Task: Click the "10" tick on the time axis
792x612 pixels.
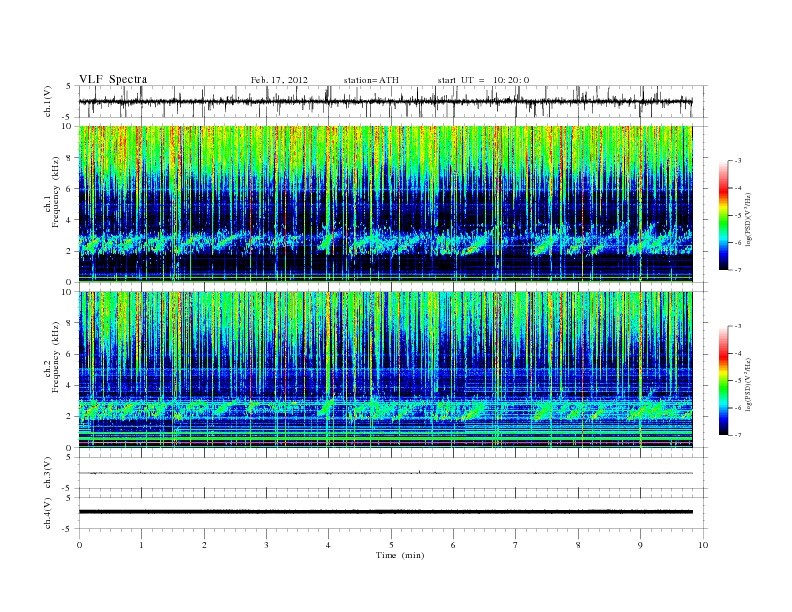Action: tap(703, 545)
